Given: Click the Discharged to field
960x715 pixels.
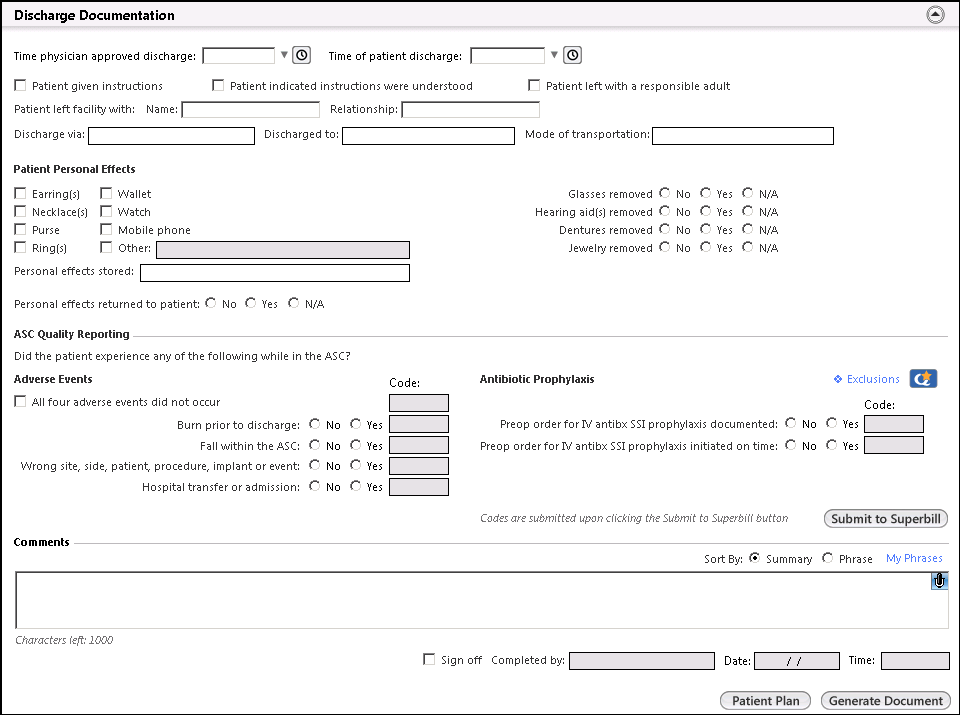Looking at the screenshot, I should (428, 136).
